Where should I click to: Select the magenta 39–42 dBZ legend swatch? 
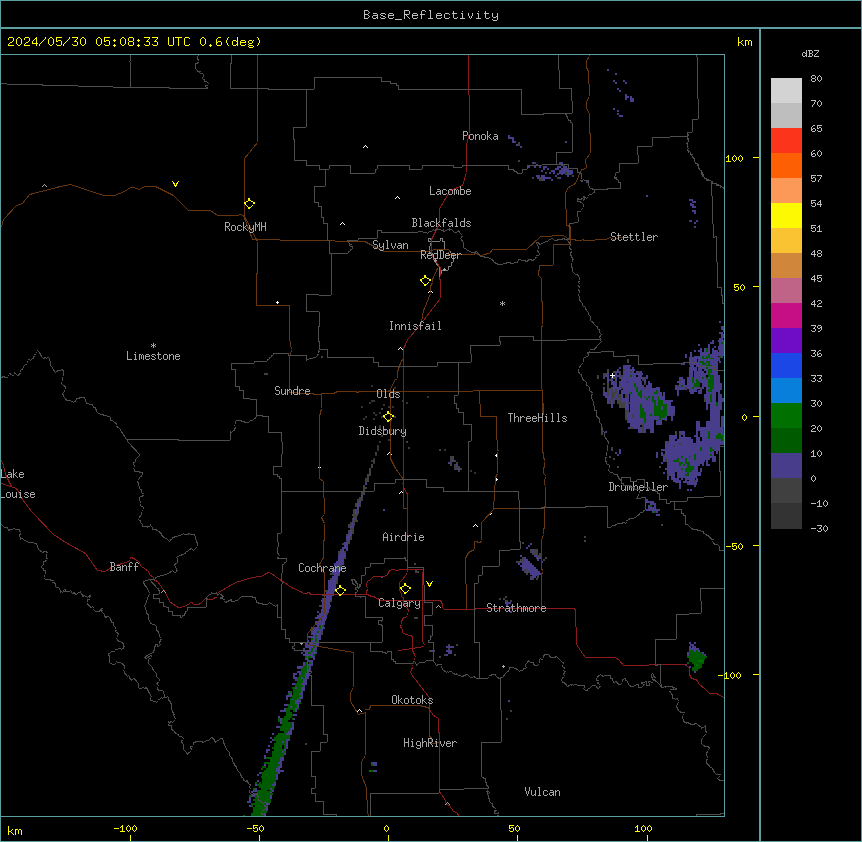click(x=786, y=315)
